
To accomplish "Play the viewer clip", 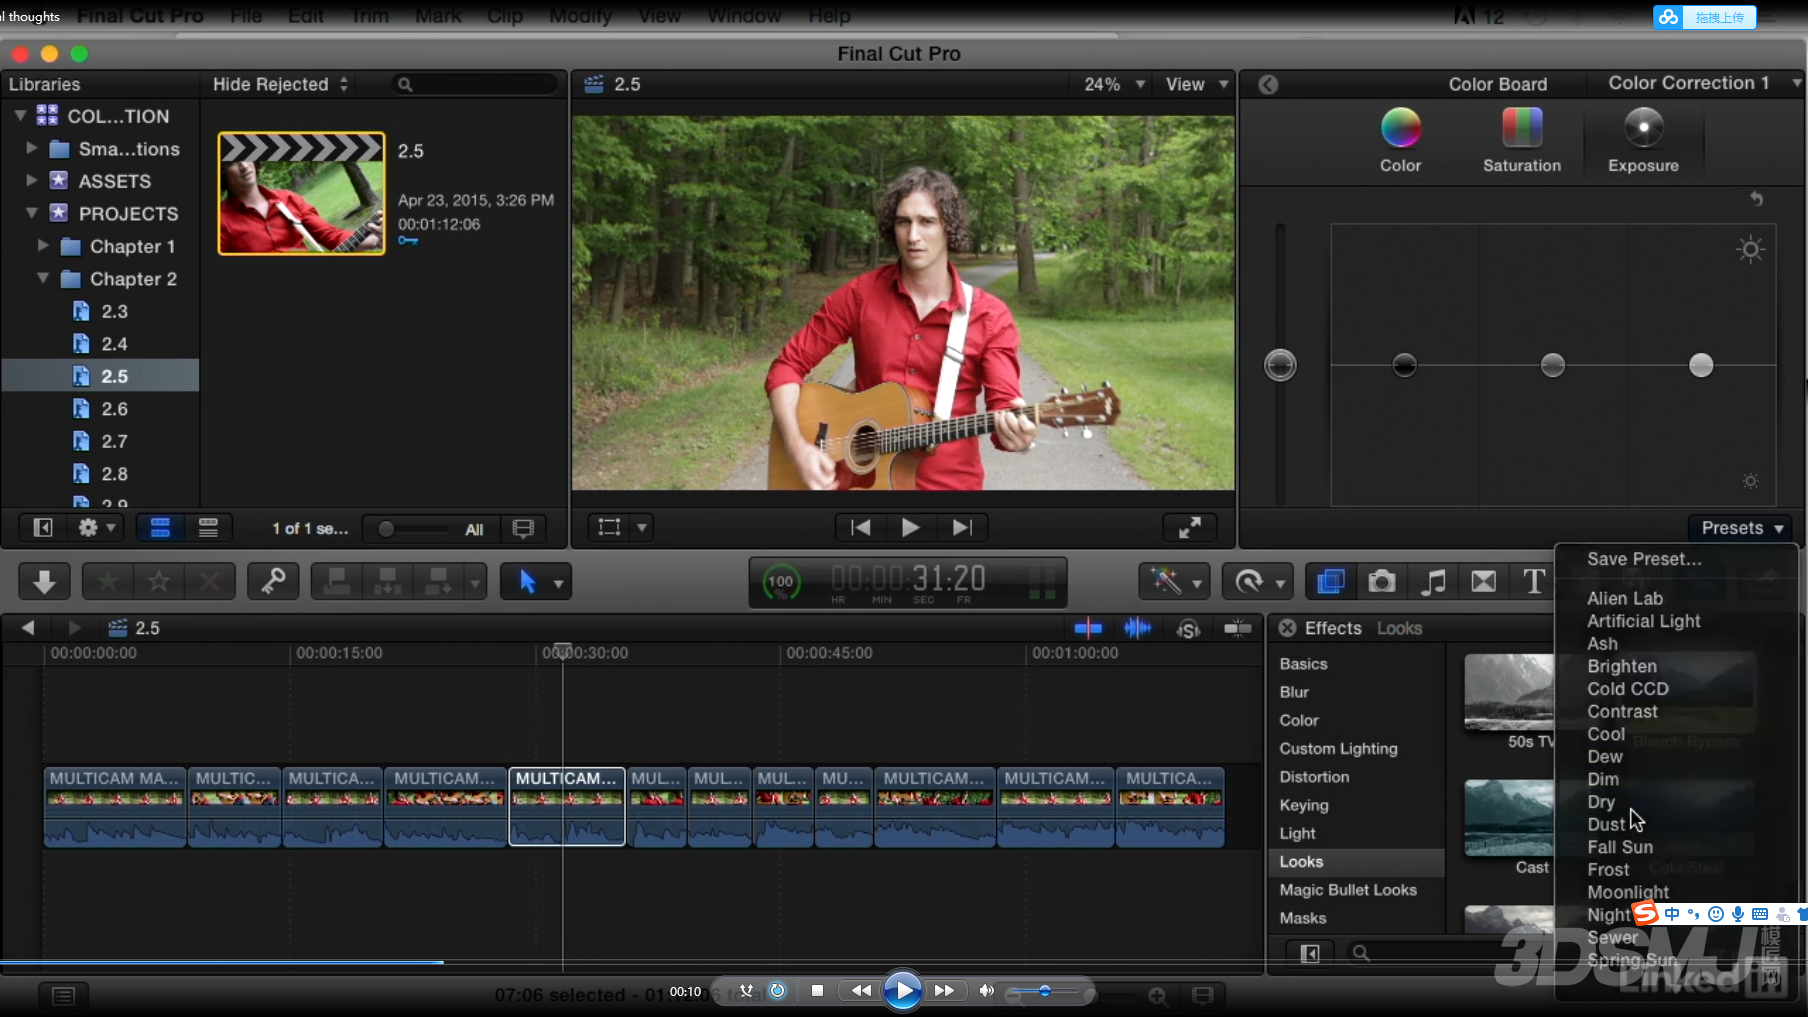I will coord(910,527).
